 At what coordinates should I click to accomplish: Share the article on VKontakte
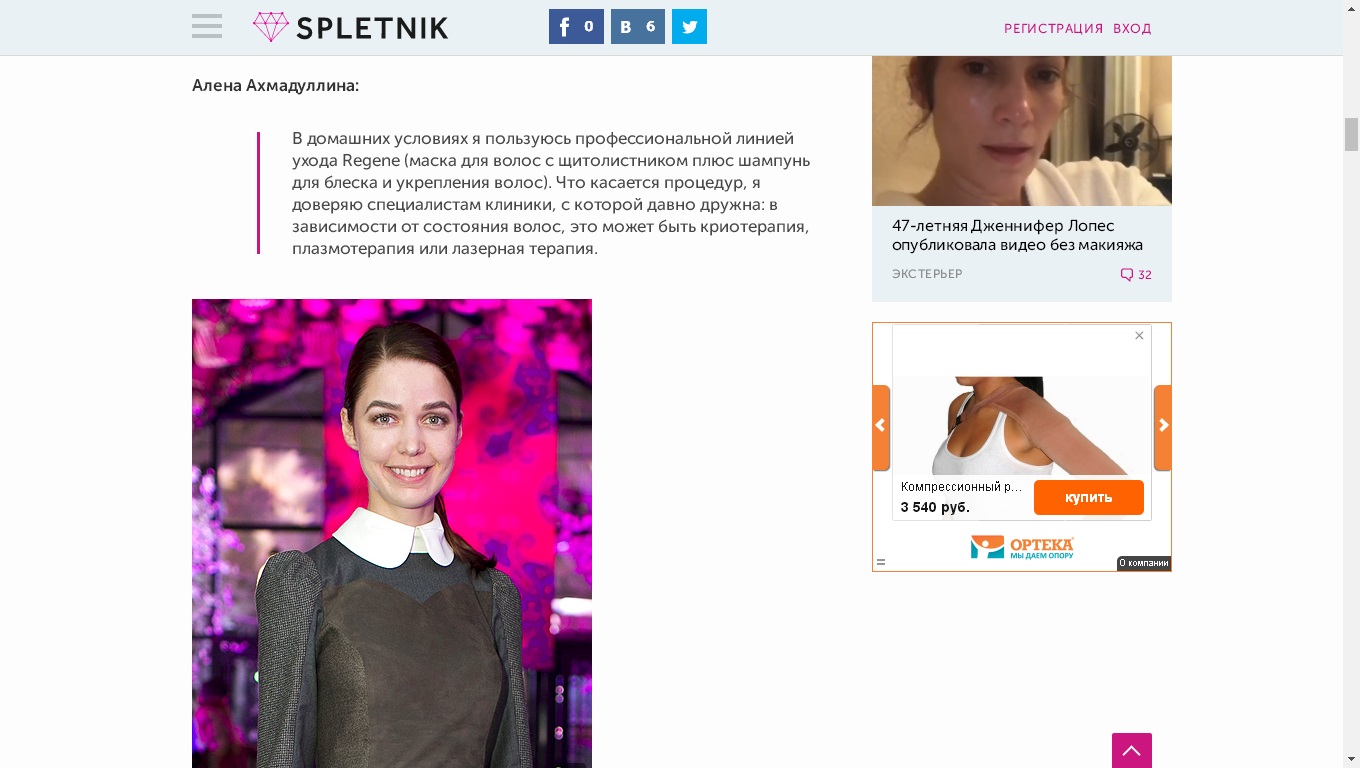click(x=638, y=27)
